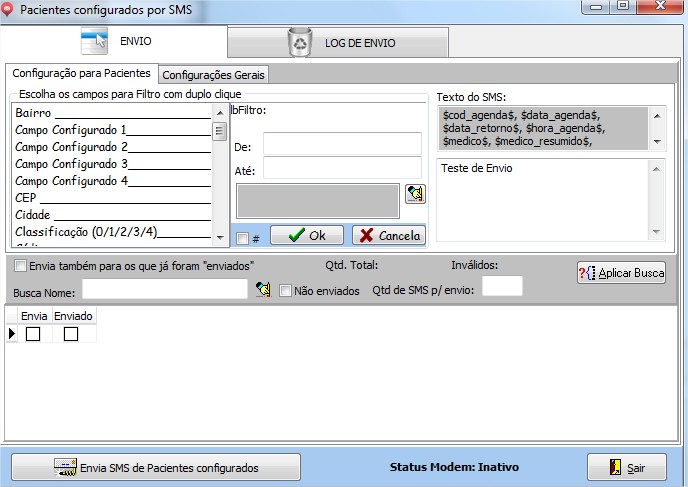Click the search icon next to Busca Nome
This screenshot has width=688, height=487.
click(x=264, y=289)
